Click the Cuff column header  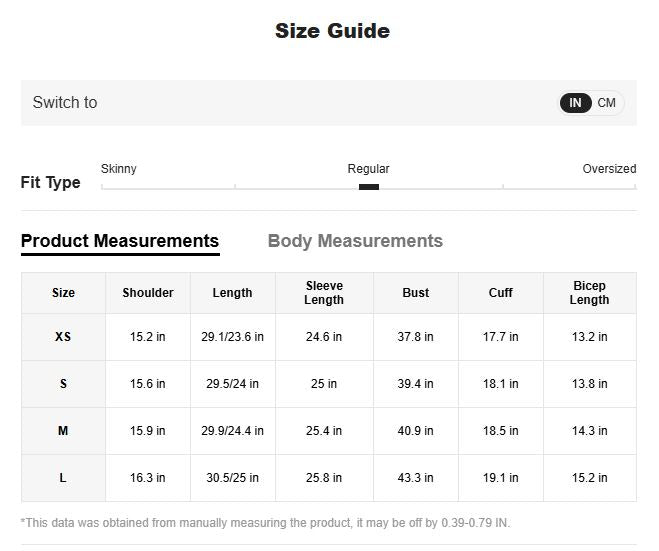[501, 293]
